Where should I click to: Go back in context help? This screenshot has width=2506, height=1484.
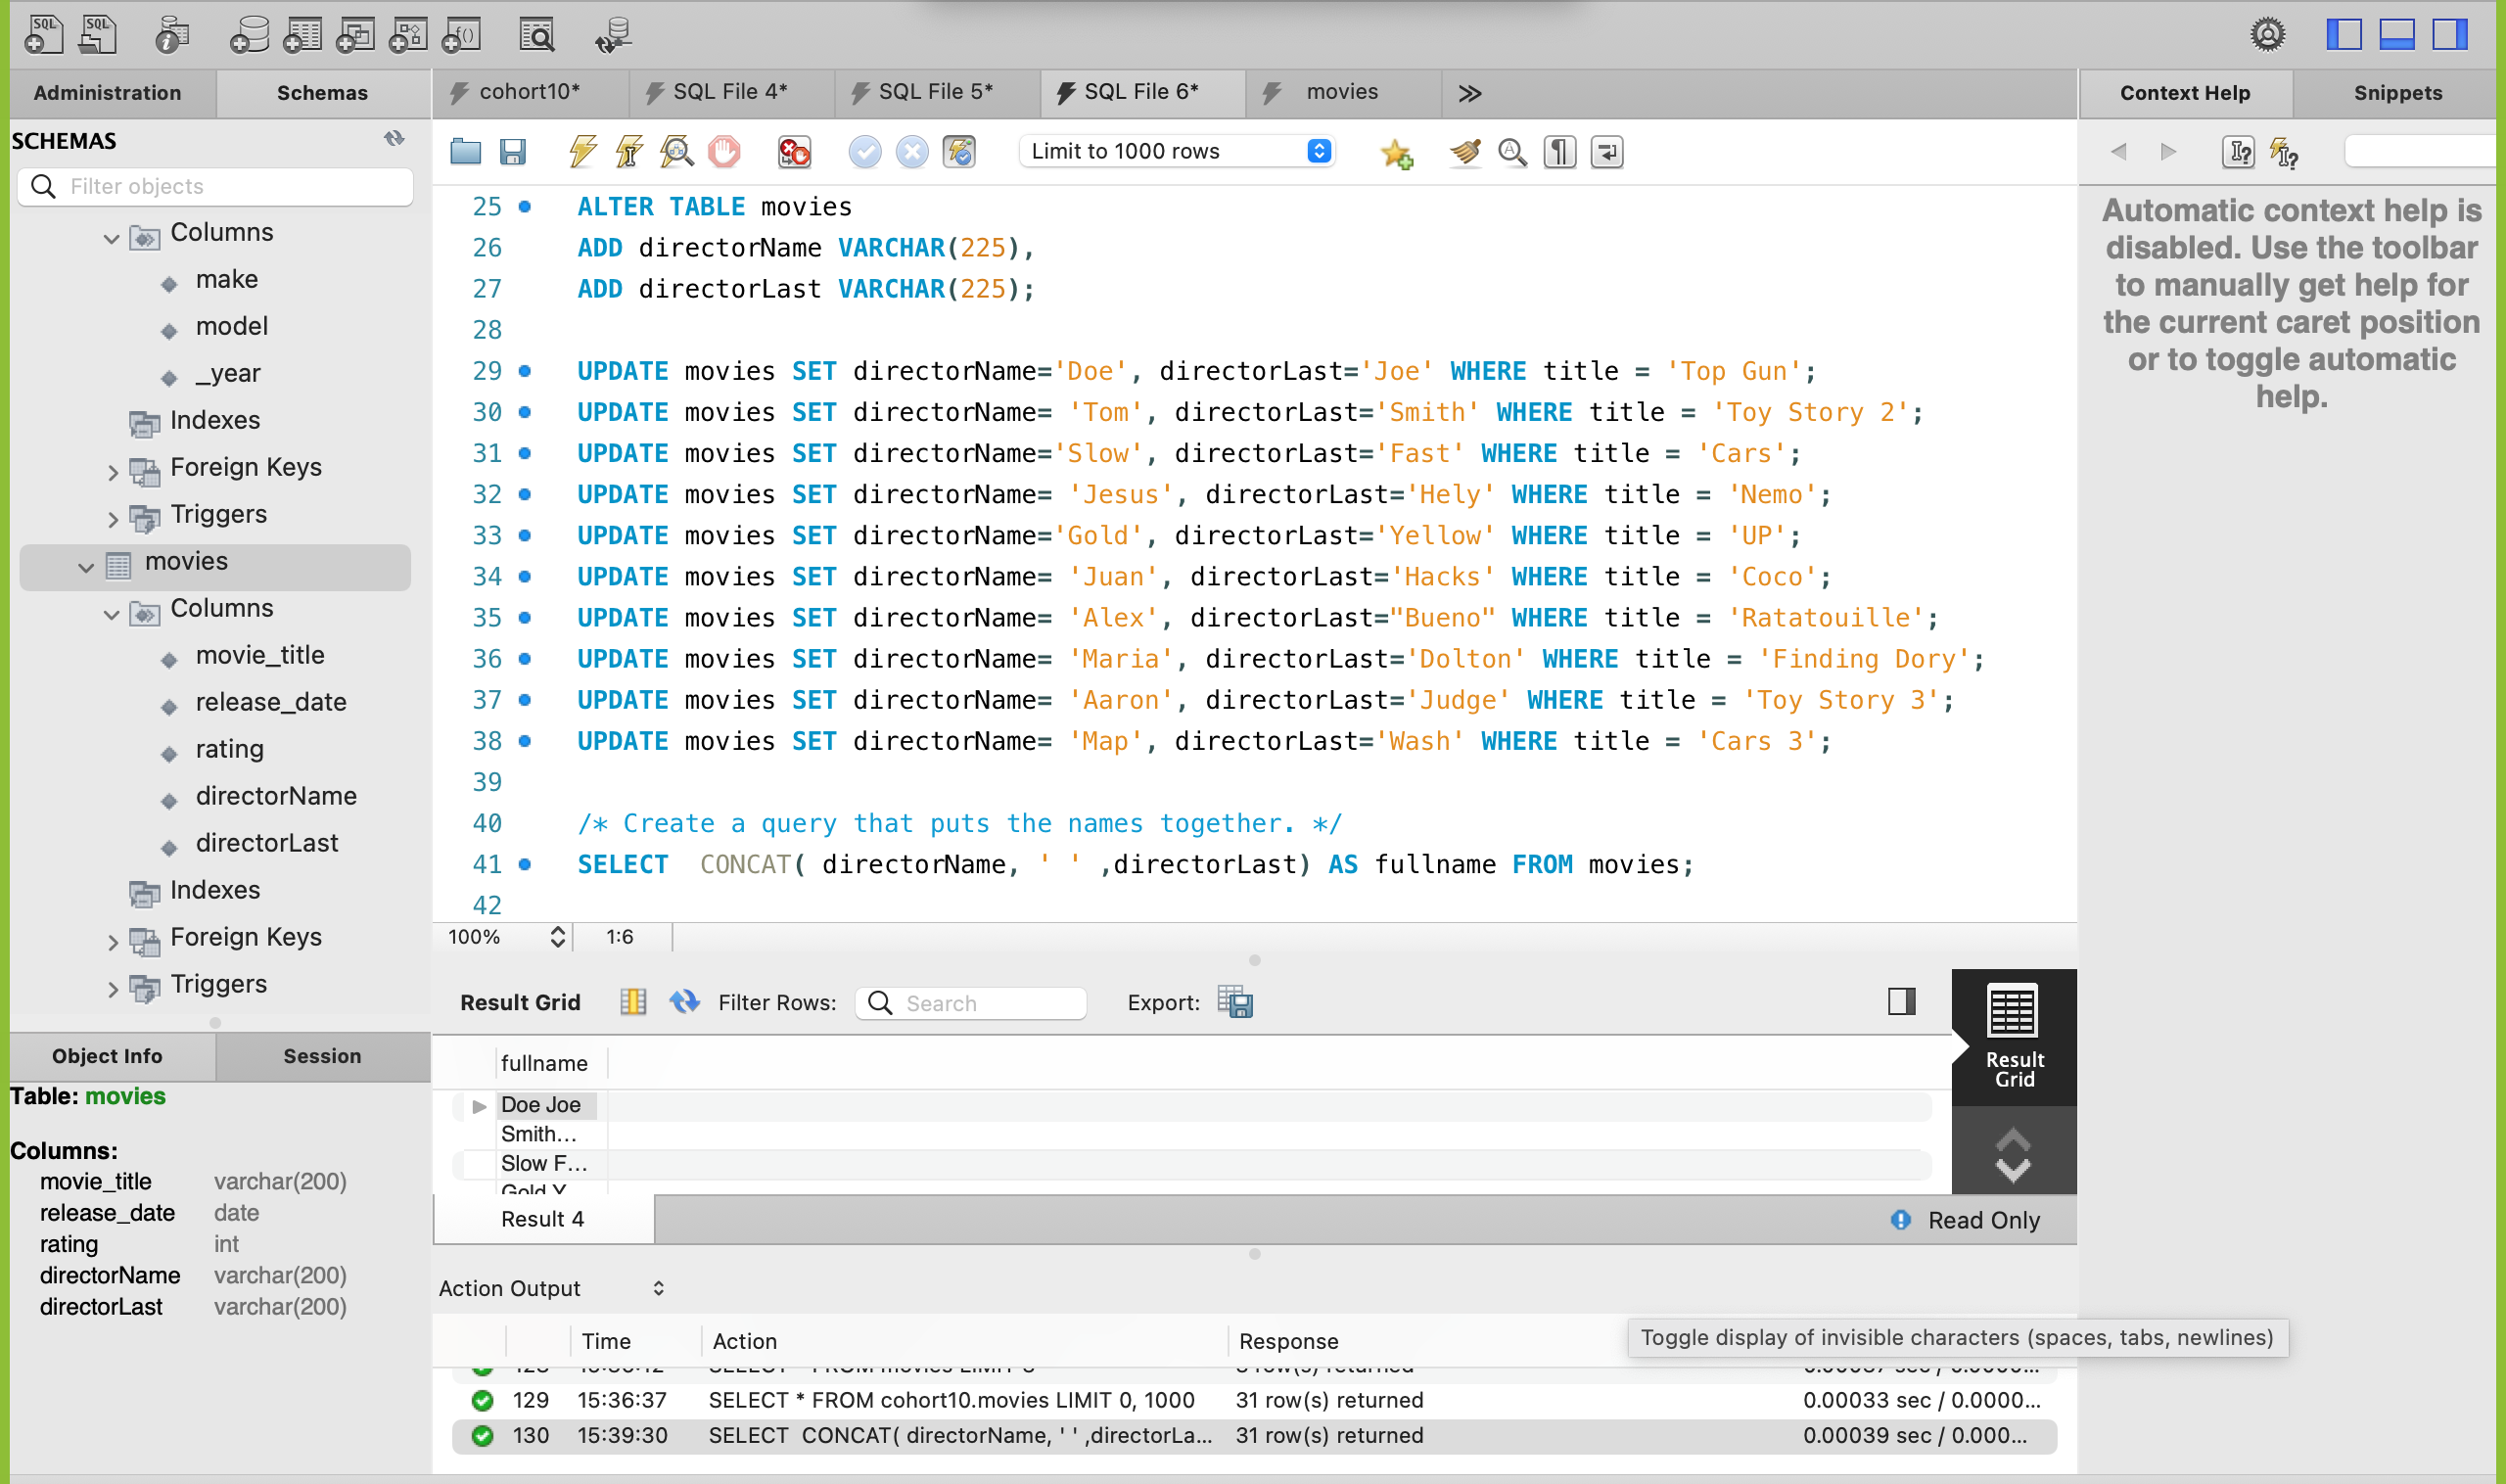coord(2117,152)
